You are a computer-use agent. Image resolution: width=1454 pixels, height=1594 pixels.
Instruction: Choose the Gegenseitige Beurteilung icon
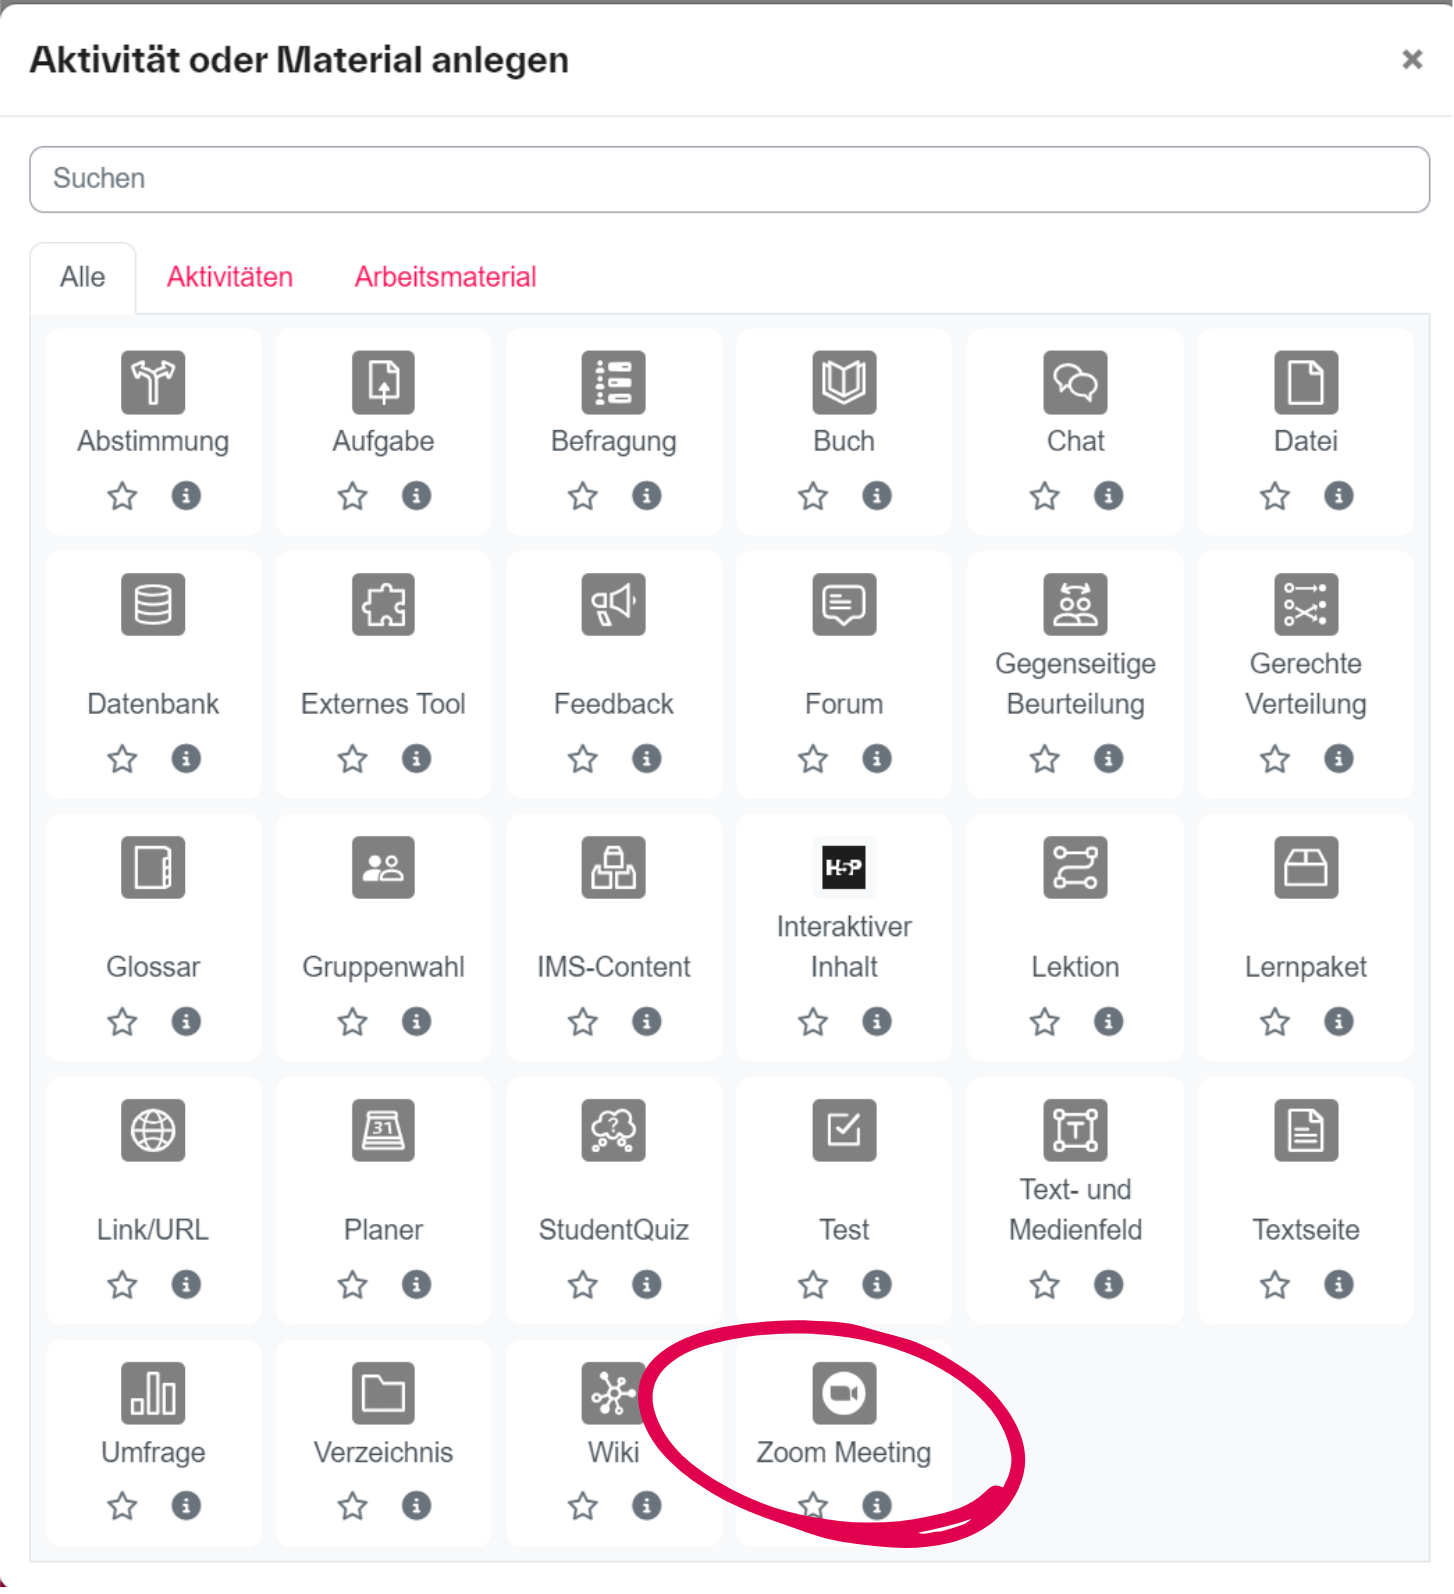1075,604
